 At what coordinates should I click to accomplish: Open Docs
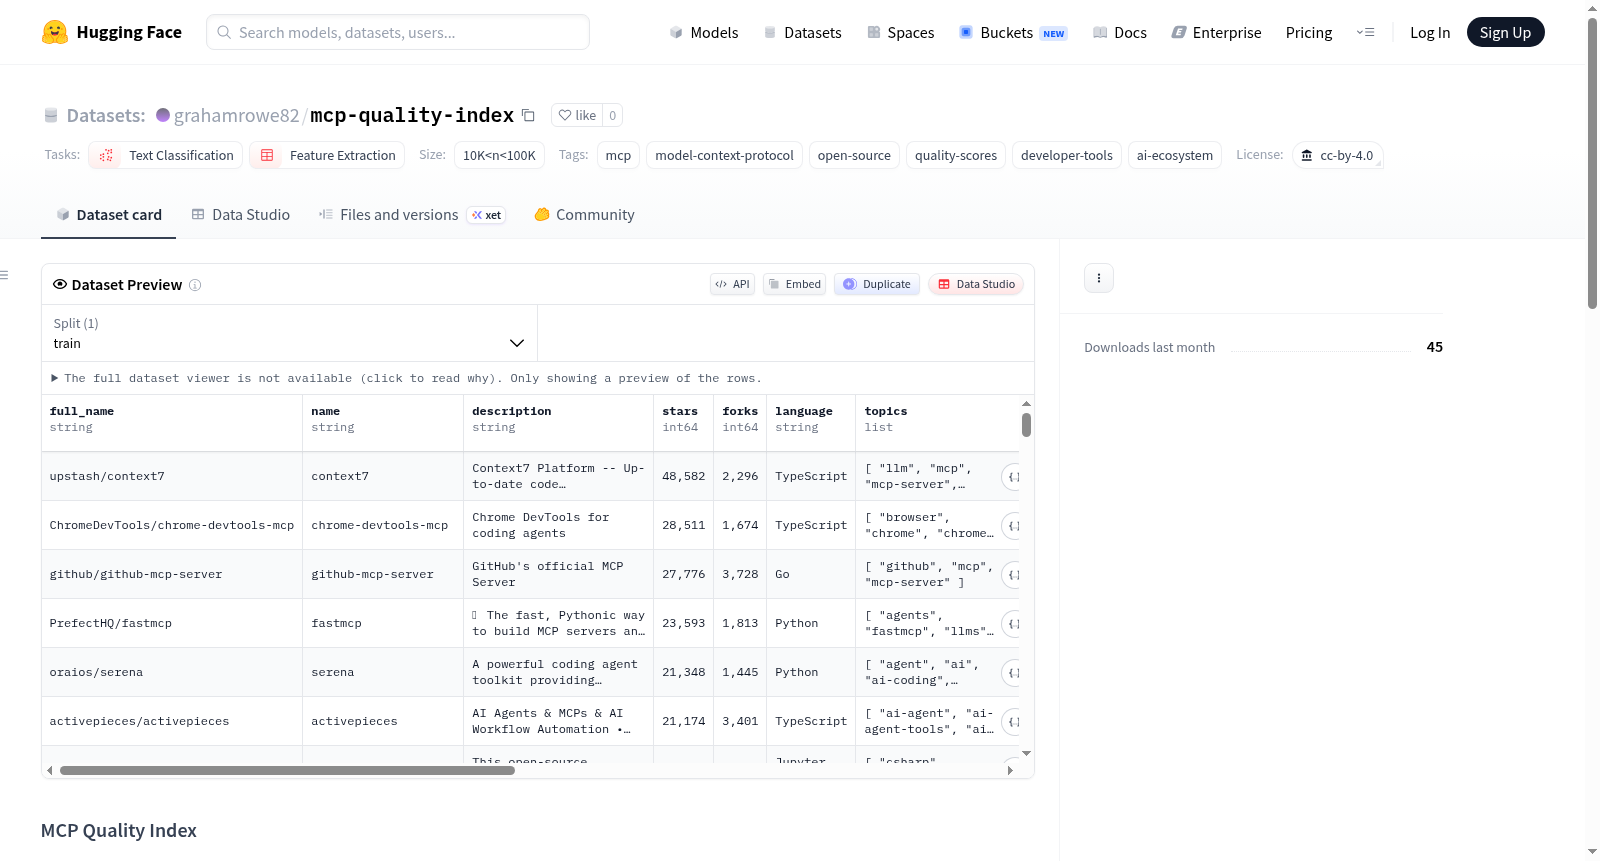click(x=1119, y=32)
